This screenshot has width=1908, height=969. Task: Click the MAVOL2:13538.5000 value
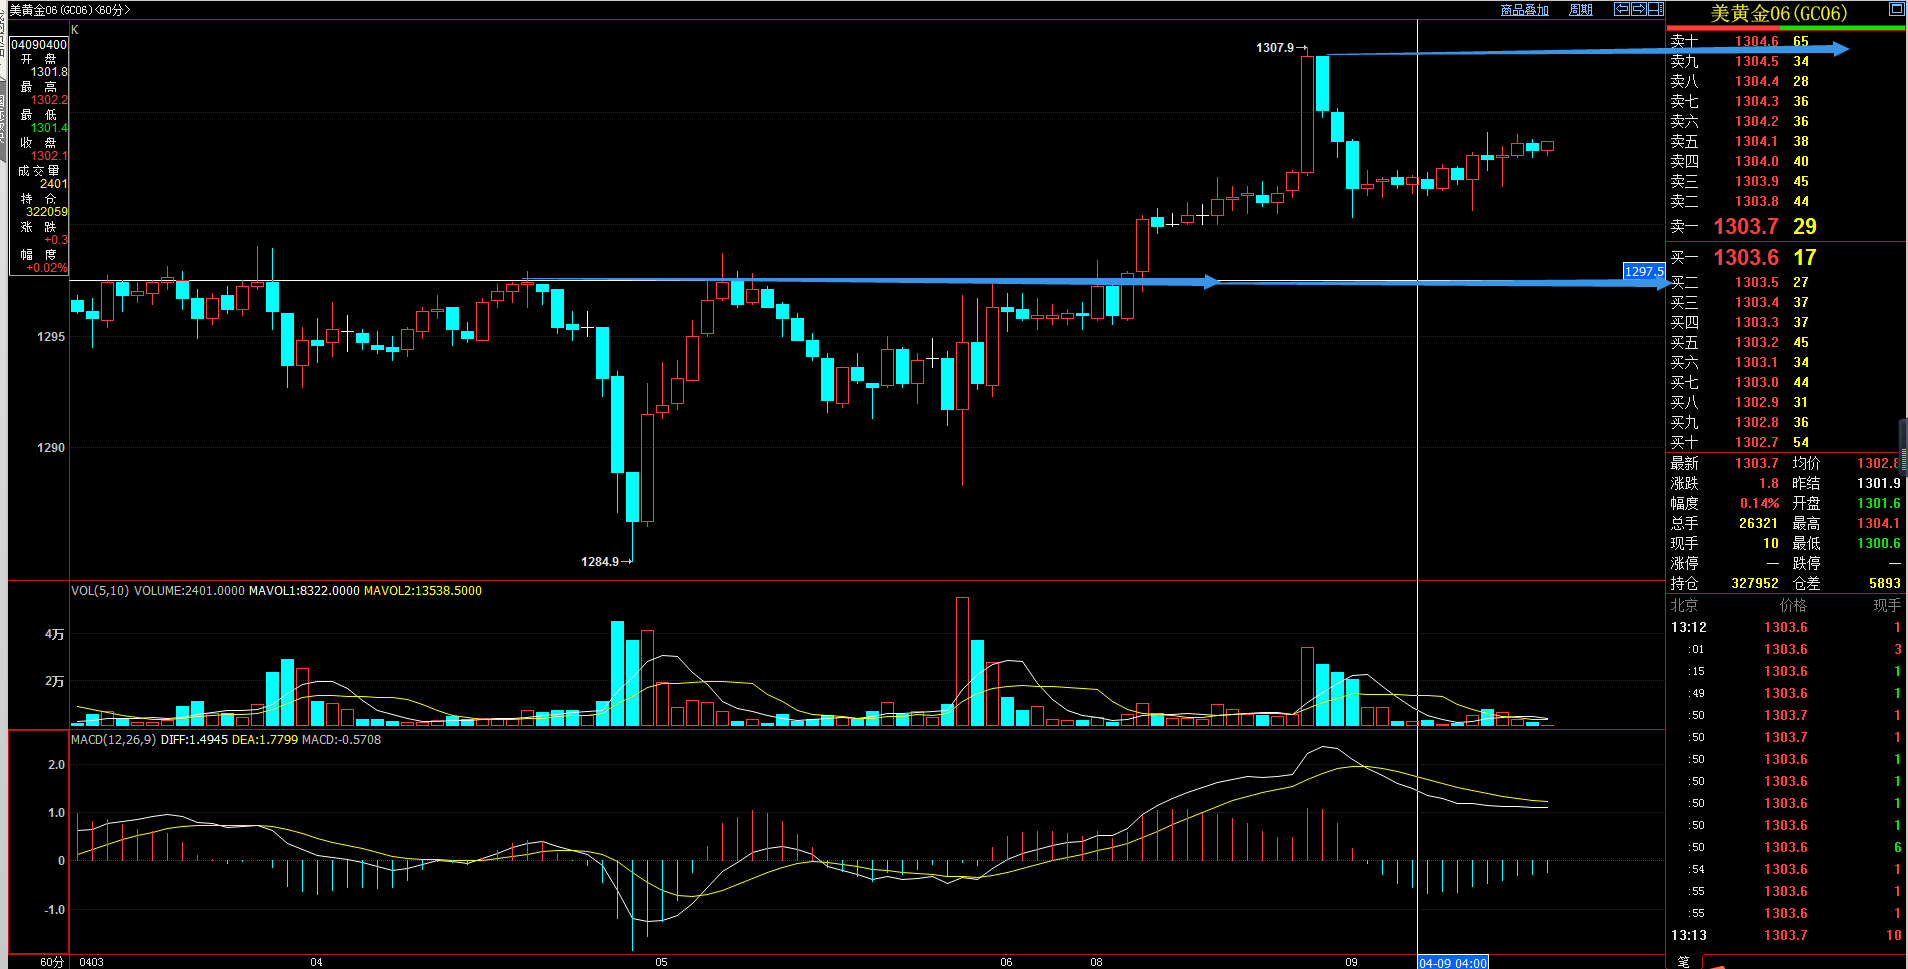tap(423, 591)
